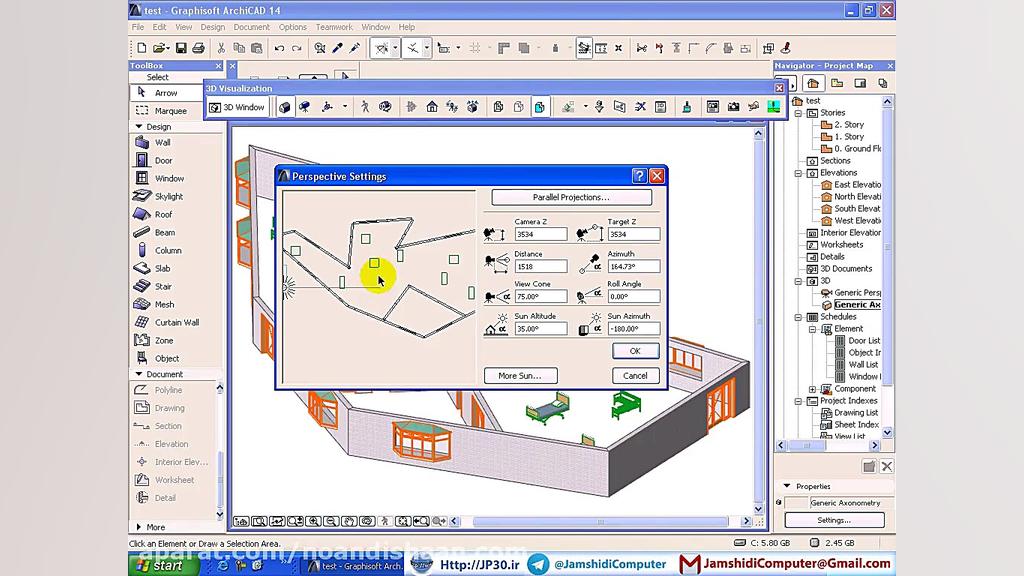This screenshot has height=576, width=1024.
Task: Click the New document toolbar icon
Action: [x=142, y=48]
